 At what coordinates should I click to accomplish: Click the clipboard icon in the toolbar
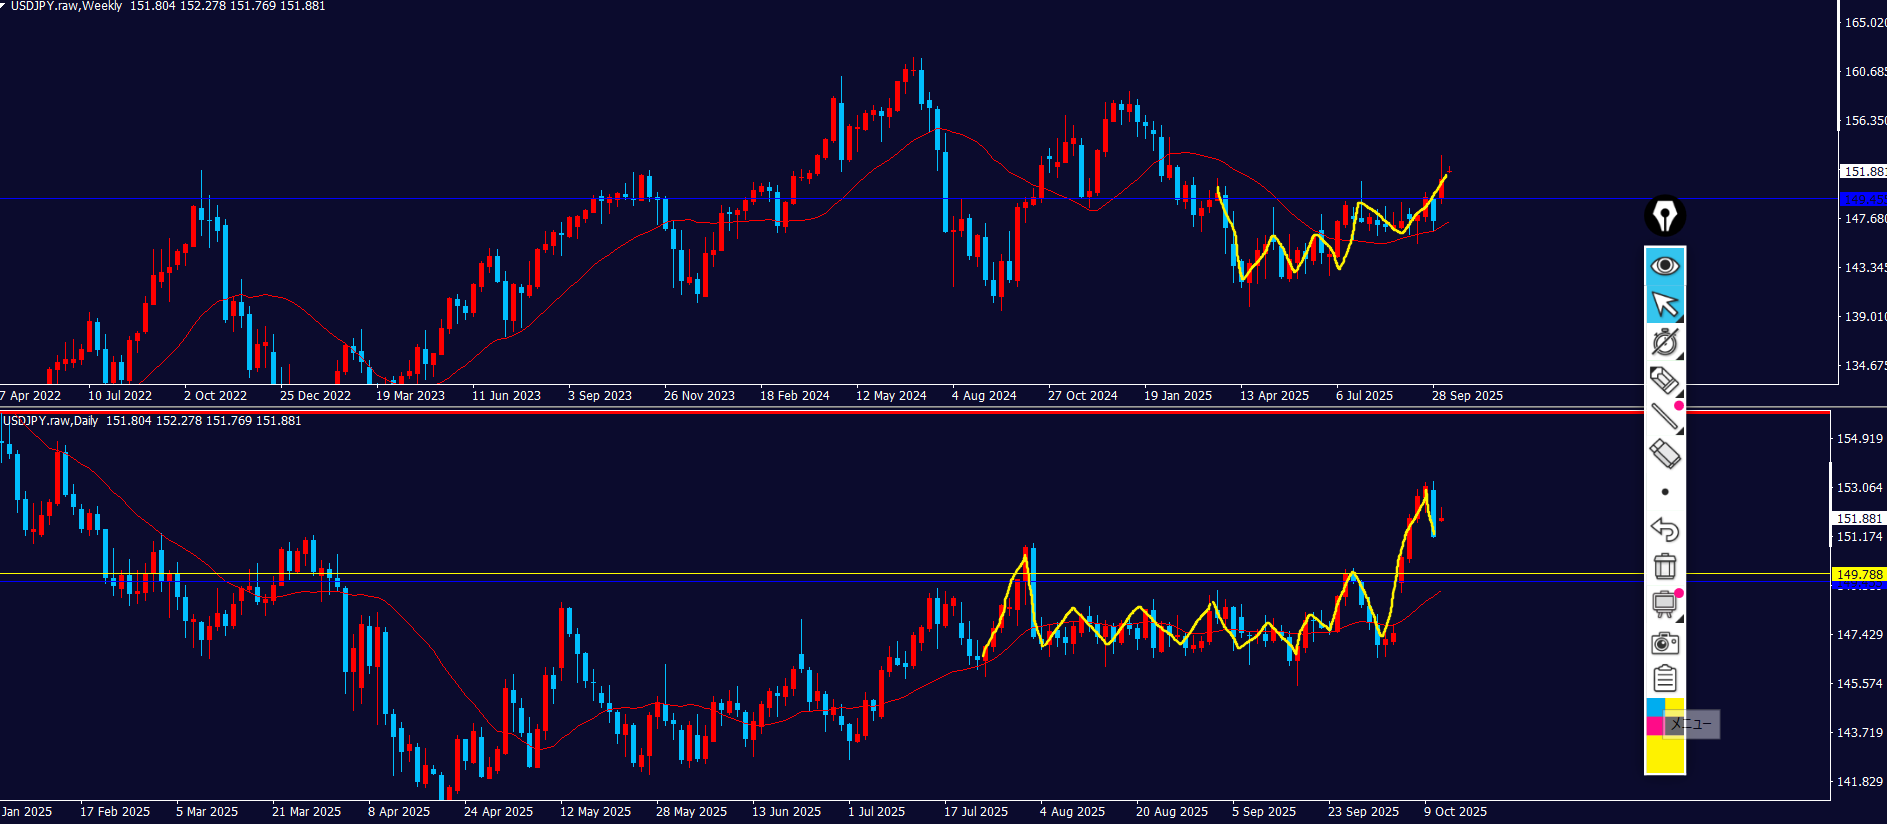[1665, 679]
